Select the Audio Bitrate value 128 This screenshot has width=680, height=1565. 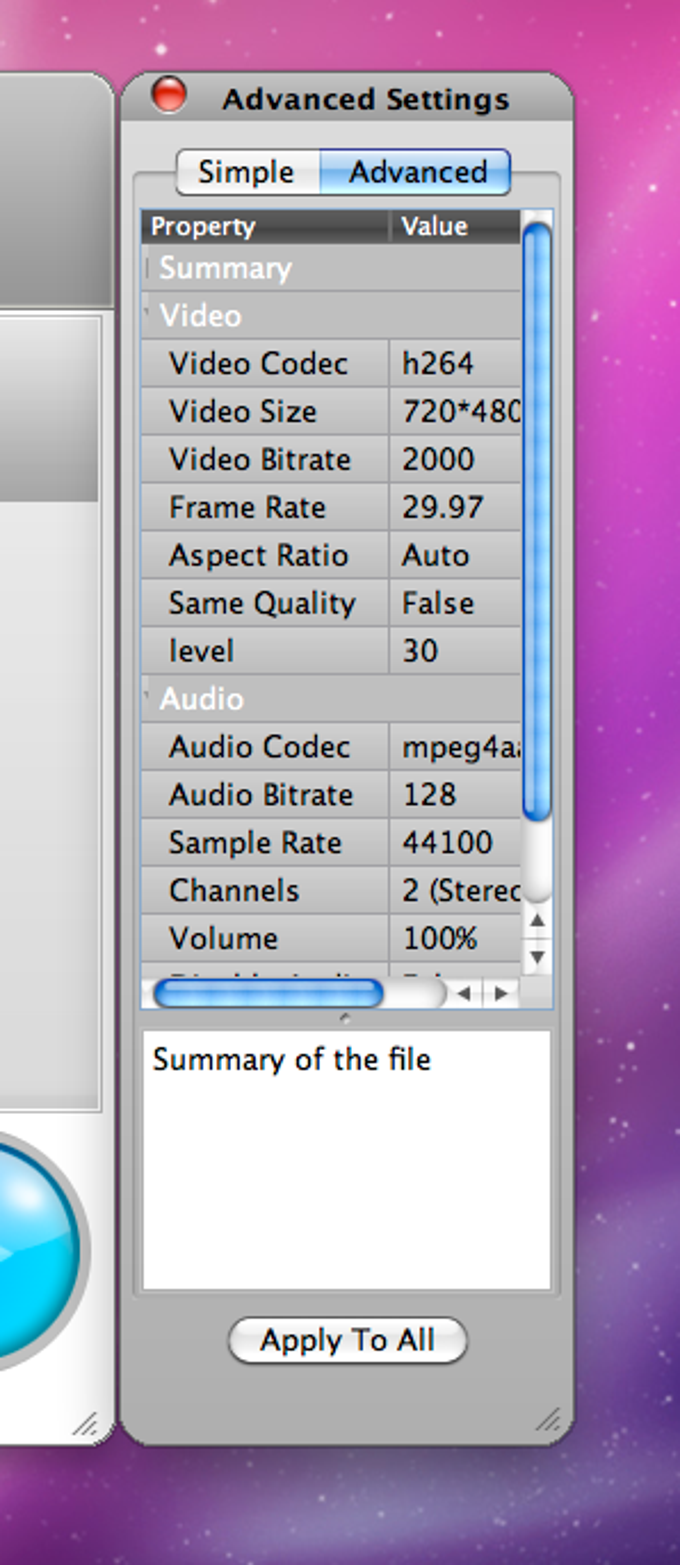tap(429, 795)
